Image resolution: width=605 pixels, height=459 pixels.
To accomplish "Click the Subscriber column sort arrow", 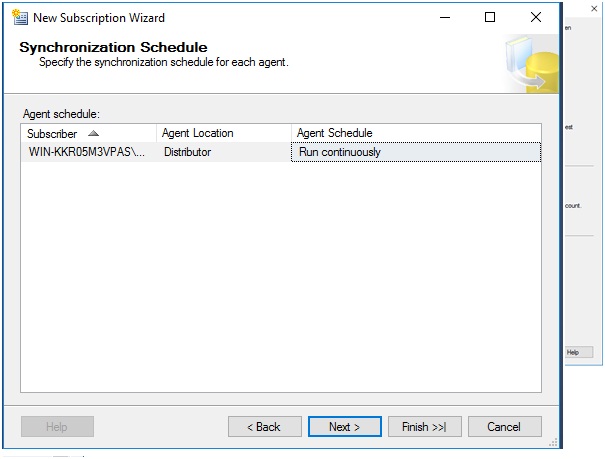I will click(94, 133).
